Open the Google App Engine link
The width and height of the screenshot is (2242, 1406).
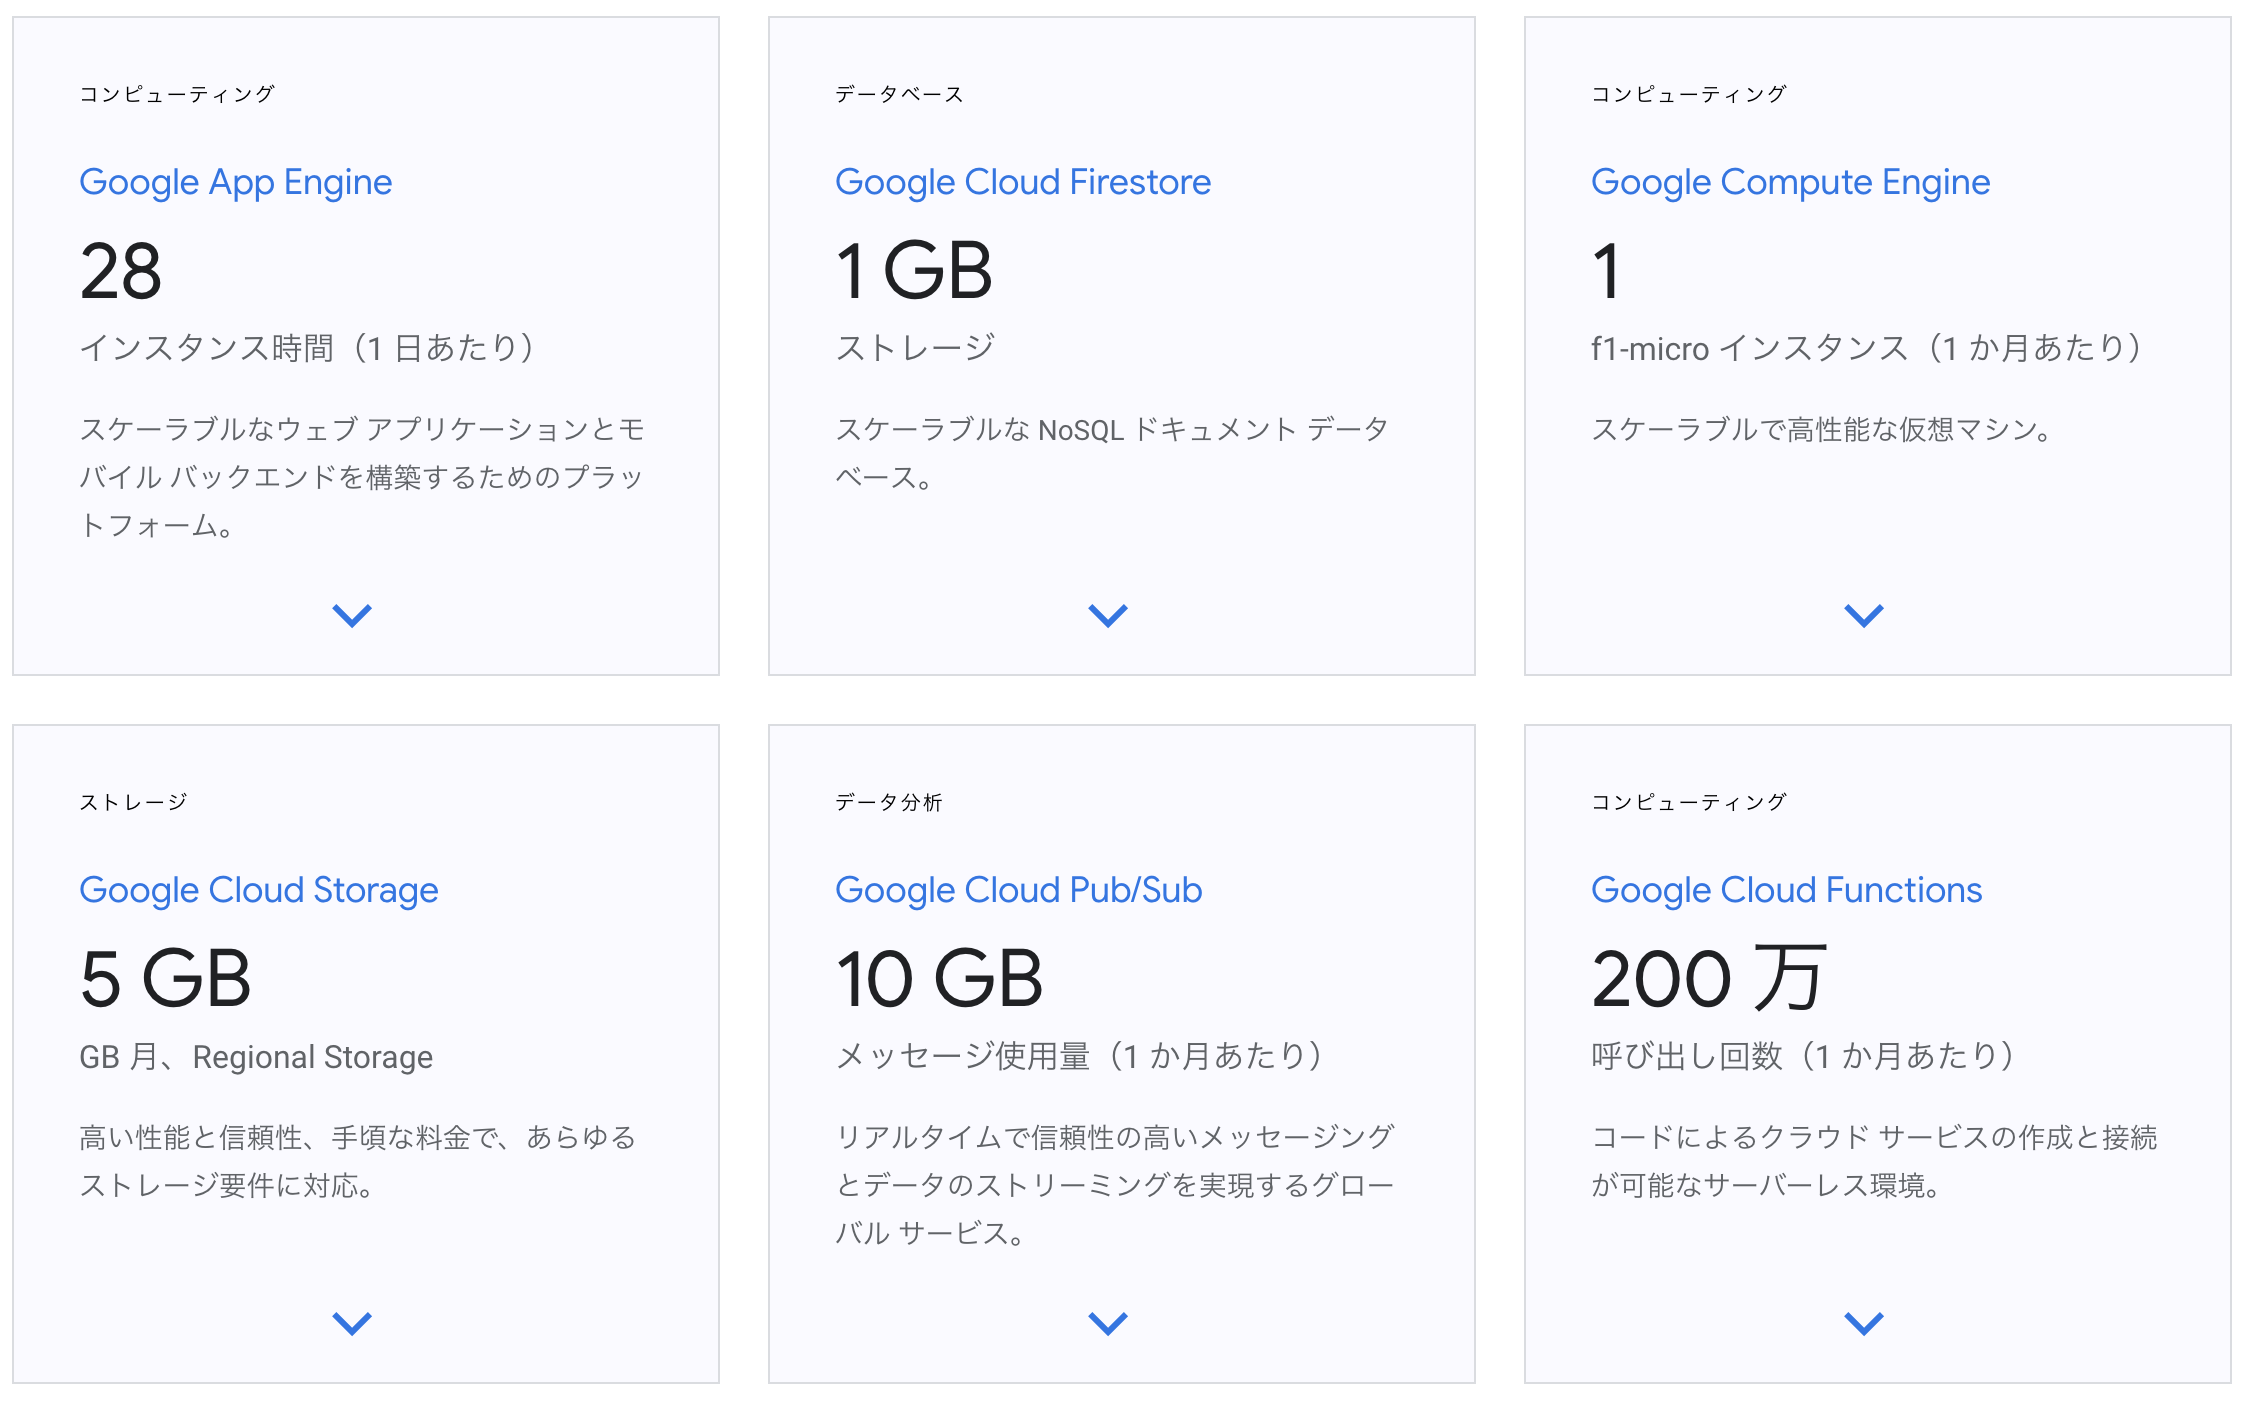coord(236,182)
